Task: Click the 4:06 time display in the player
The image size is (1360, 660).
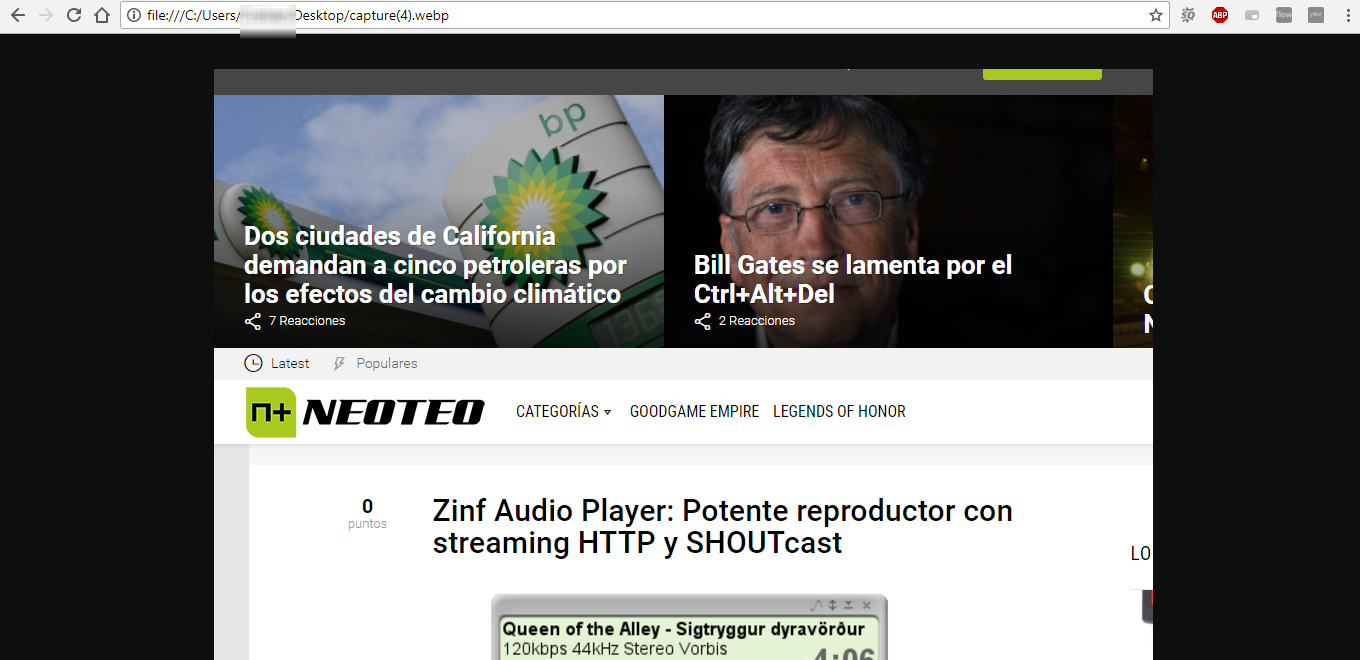Action: (x=844, y=653)
